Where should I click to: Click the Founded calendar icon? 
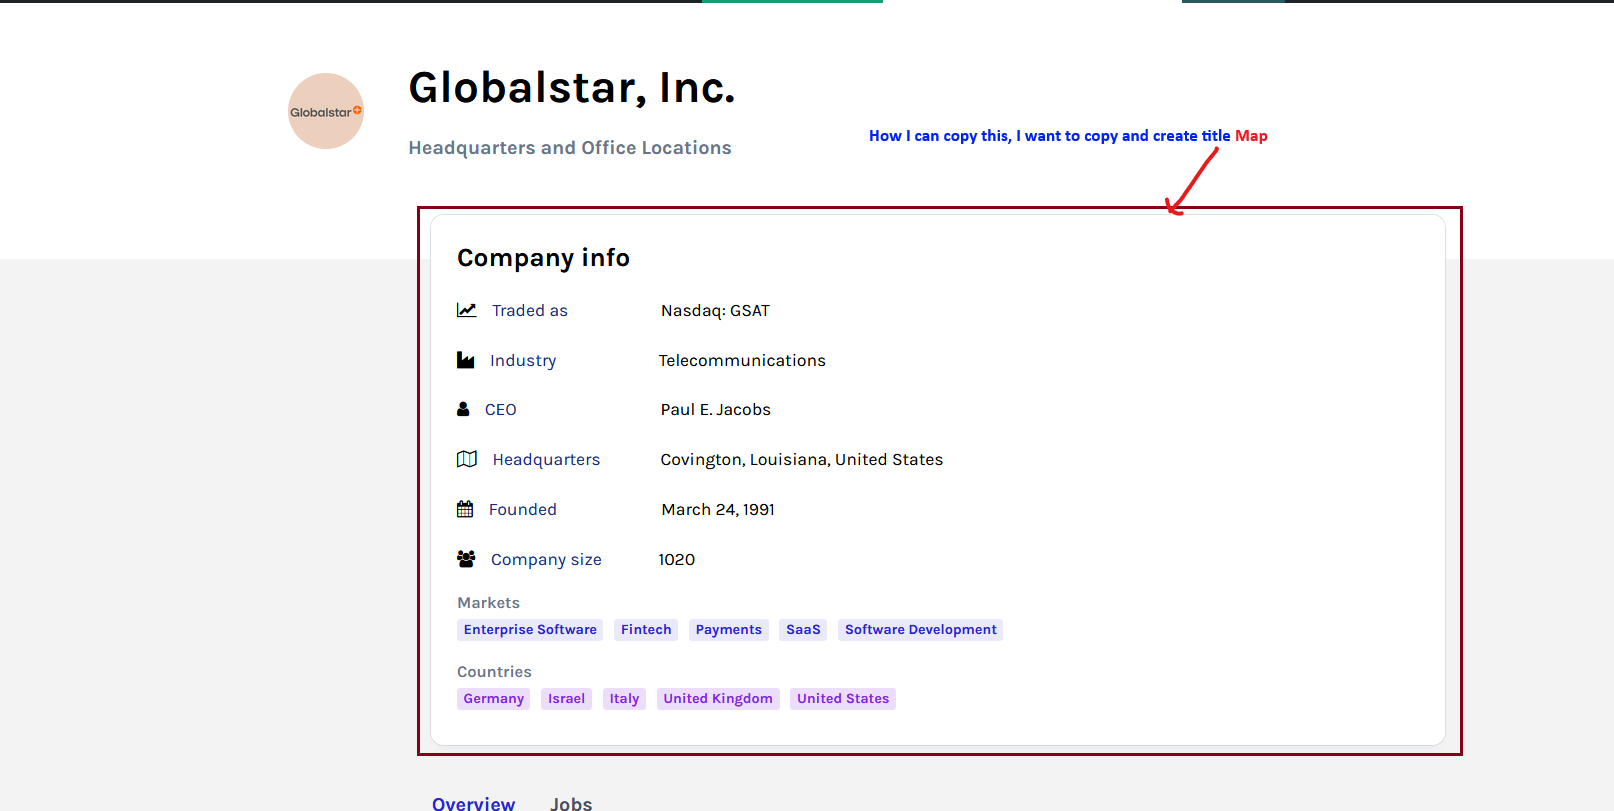click(465, 509)
